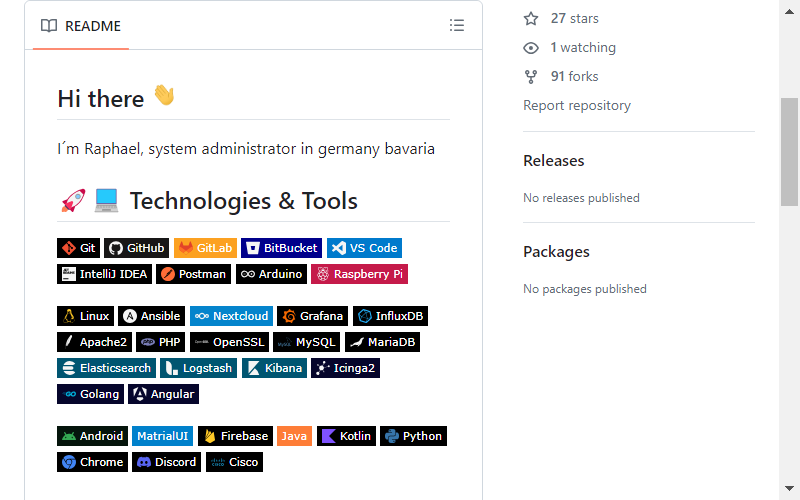Open the README outline list icon

click(457, 25)
